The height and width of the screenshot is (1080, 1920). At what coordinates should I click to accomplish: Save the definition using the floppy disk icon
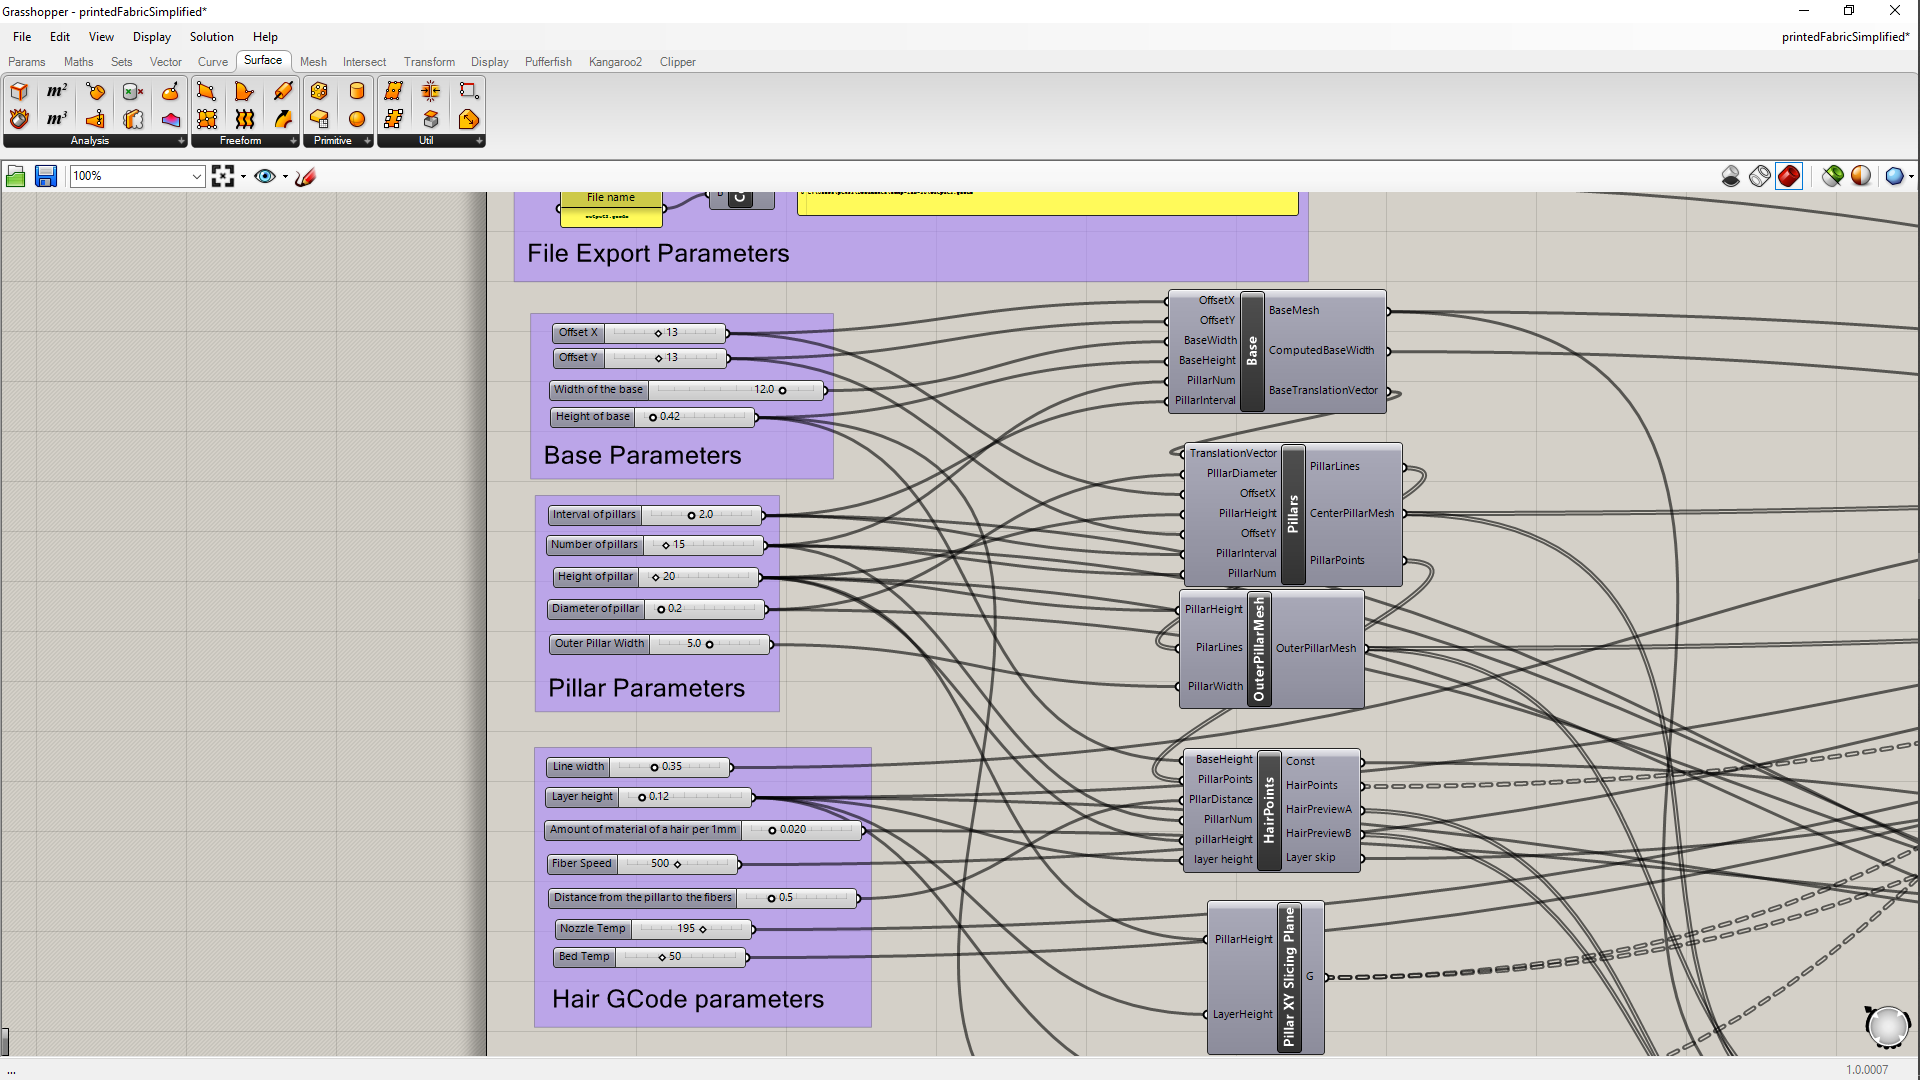[46, 176]
